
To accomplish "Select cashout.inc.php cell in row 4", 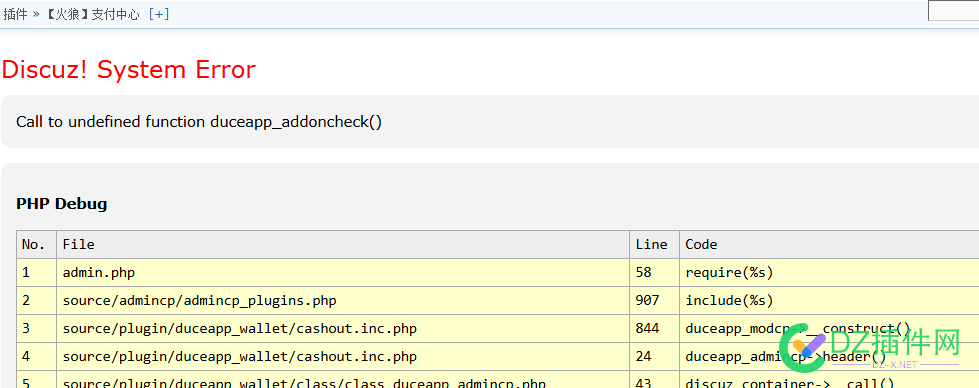I will (343, 357).
